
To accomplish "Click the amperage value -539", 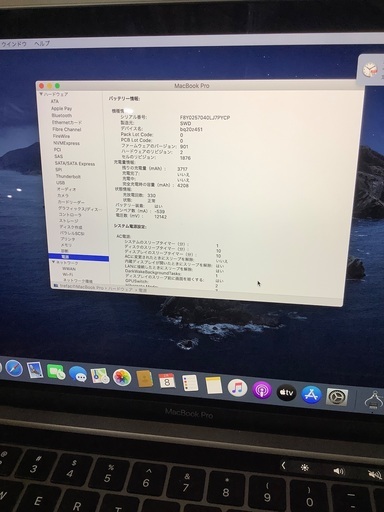I will coord(160,211).
